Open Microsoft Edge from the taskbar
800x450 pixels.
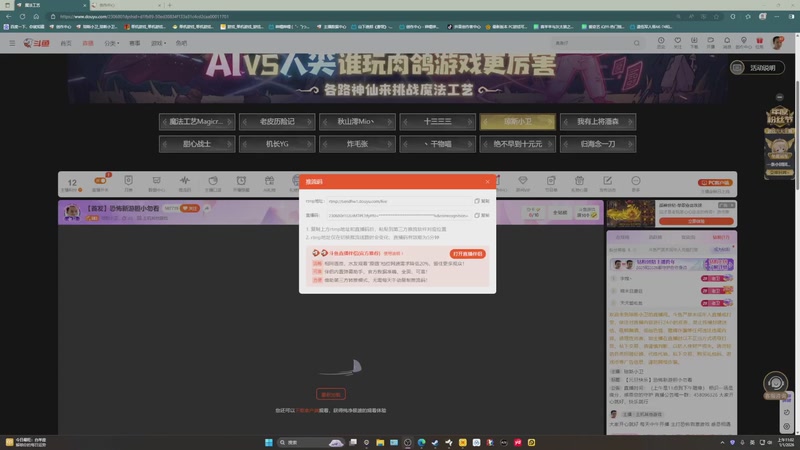[x=421, y=442]
